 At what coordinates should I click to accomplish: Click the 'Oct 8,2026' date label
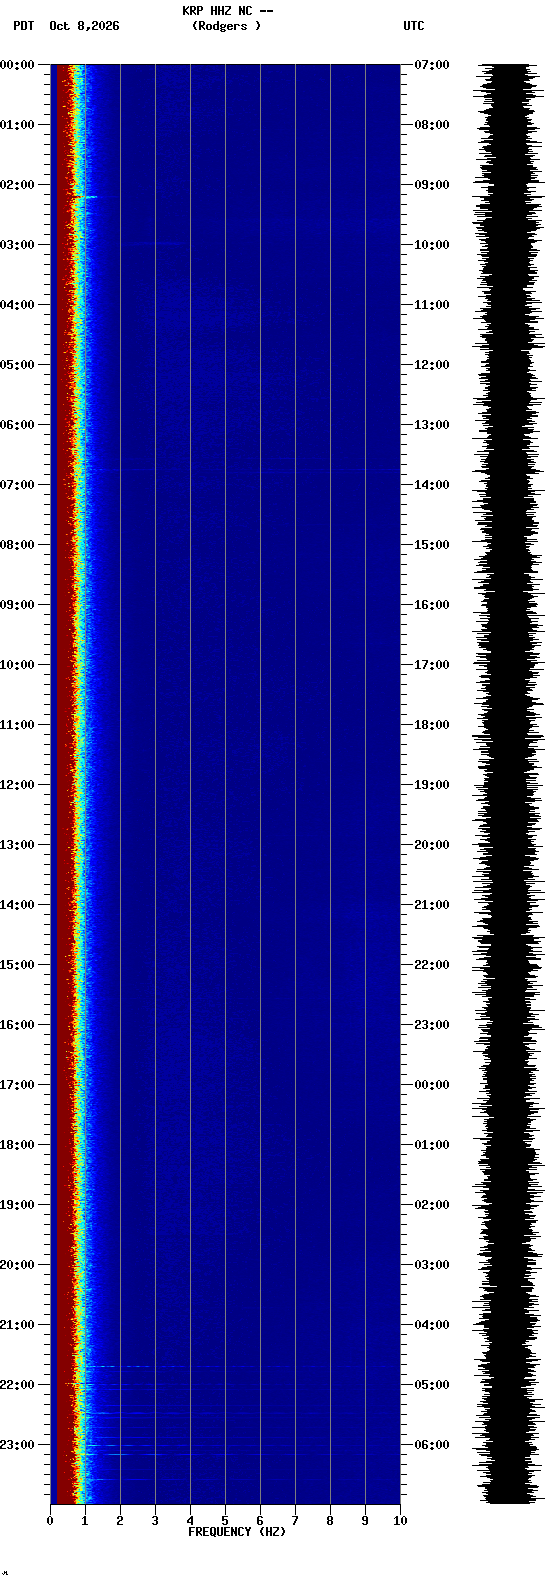click(x=84, y=26)
